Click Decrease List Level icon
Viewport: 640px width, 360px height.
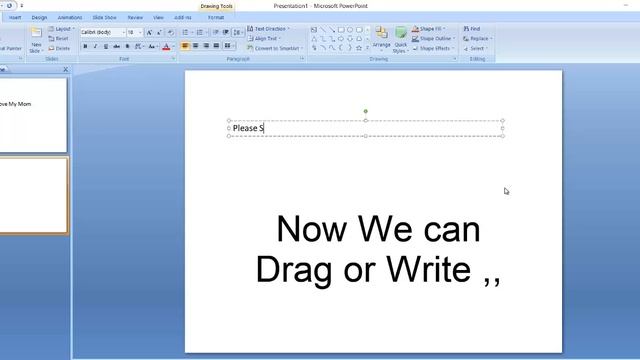coord(216,33)
